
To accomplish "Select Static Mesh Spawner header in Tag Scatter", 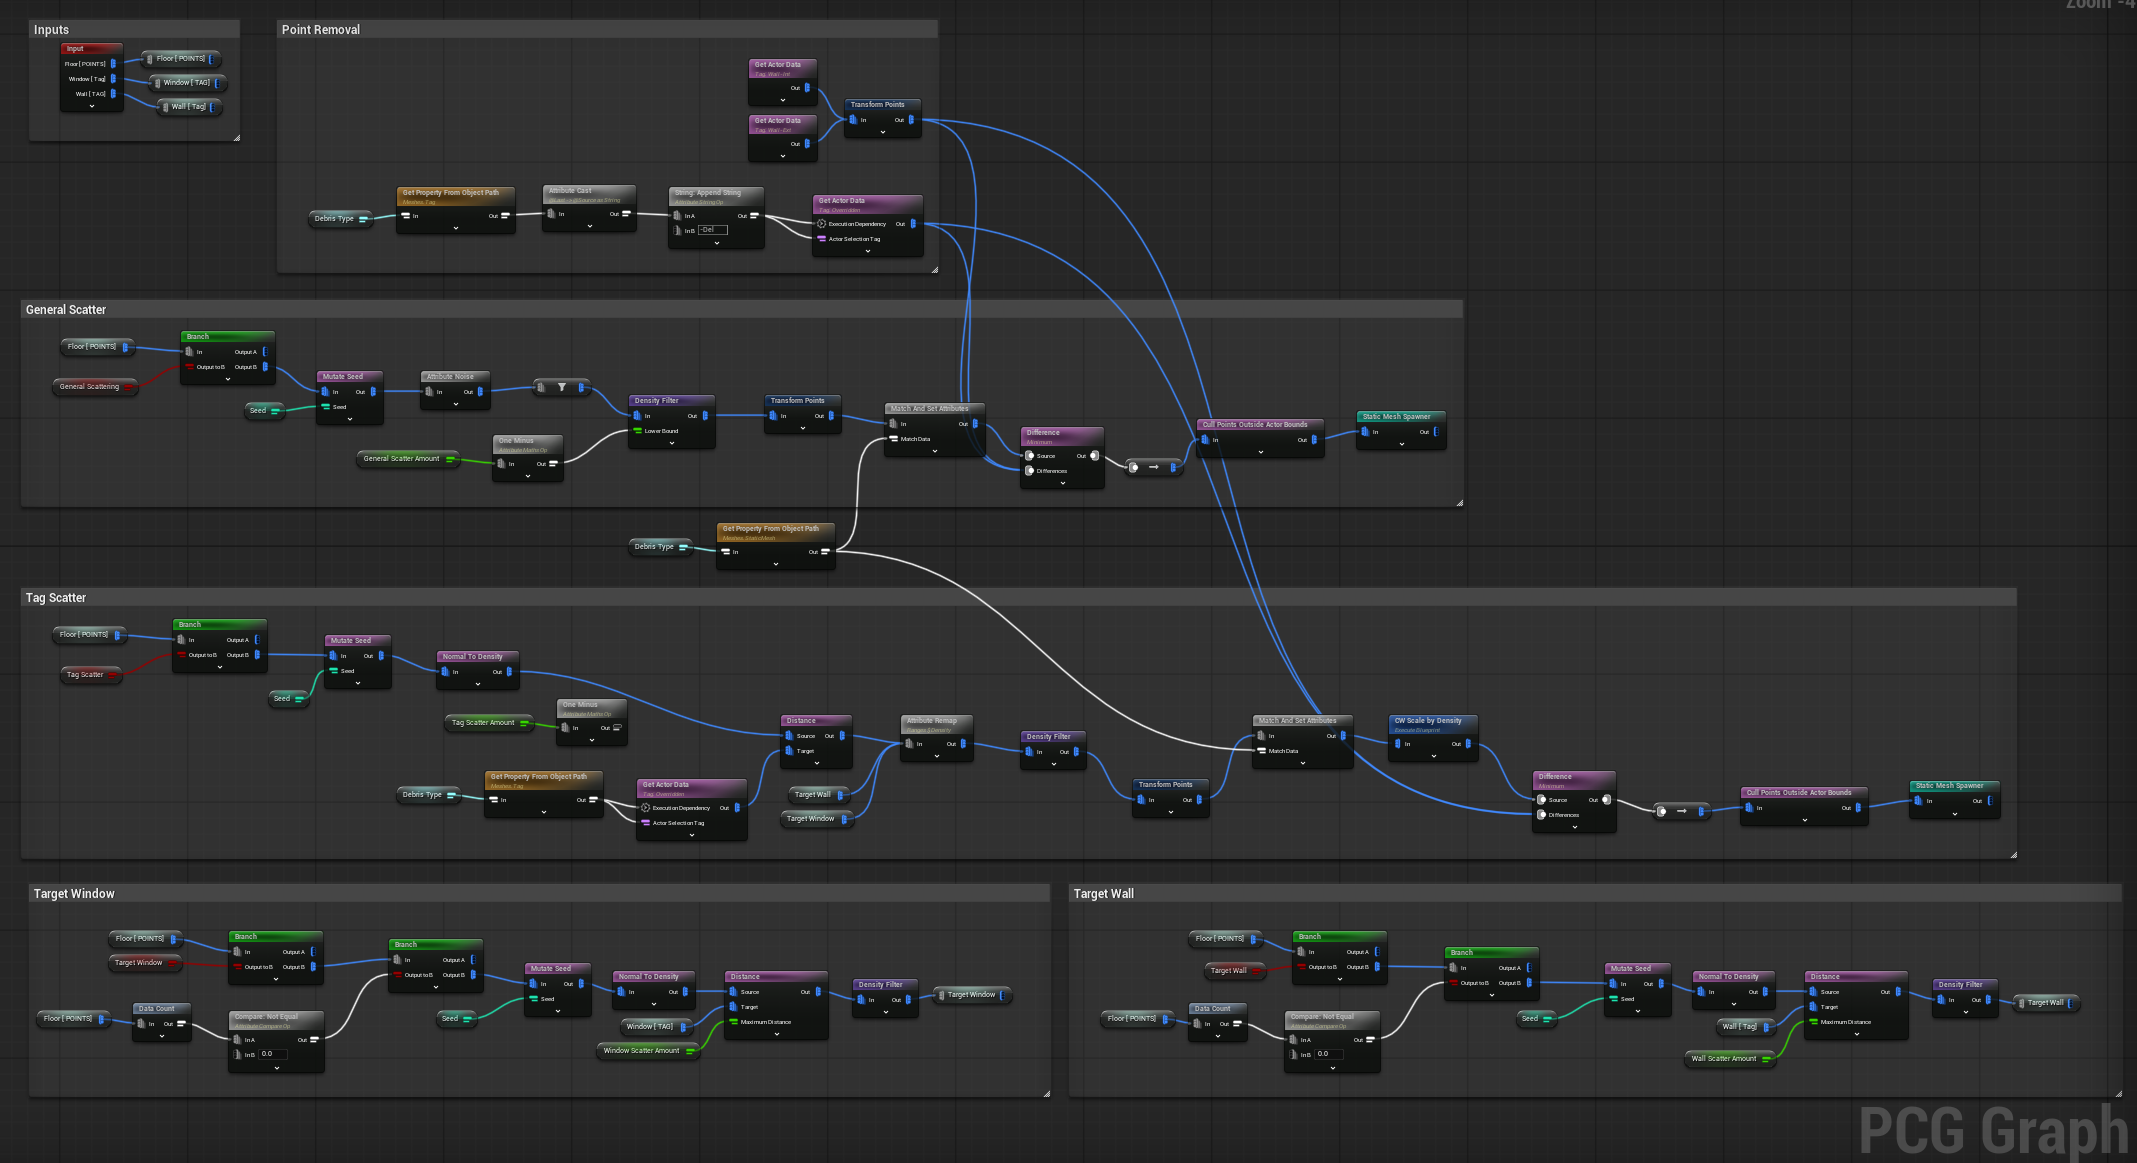I will click(x=1954, y=786).
